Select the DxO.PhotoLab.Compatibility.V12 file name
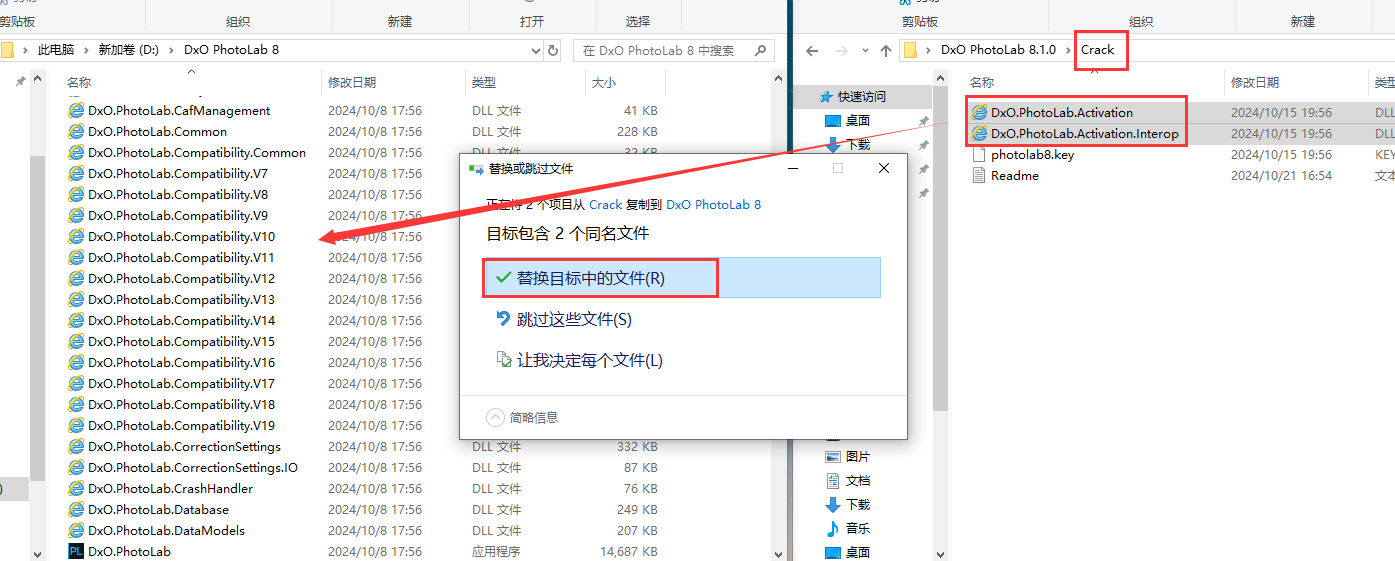This screenshot has width=1395, height=561. (x=181, y=279)
